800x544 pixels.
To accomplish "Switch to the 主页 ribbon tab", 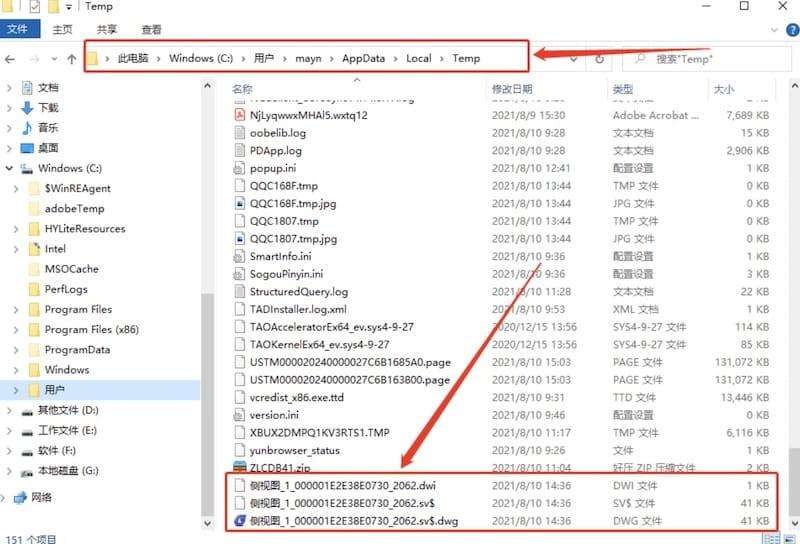I will coord(62,30).
